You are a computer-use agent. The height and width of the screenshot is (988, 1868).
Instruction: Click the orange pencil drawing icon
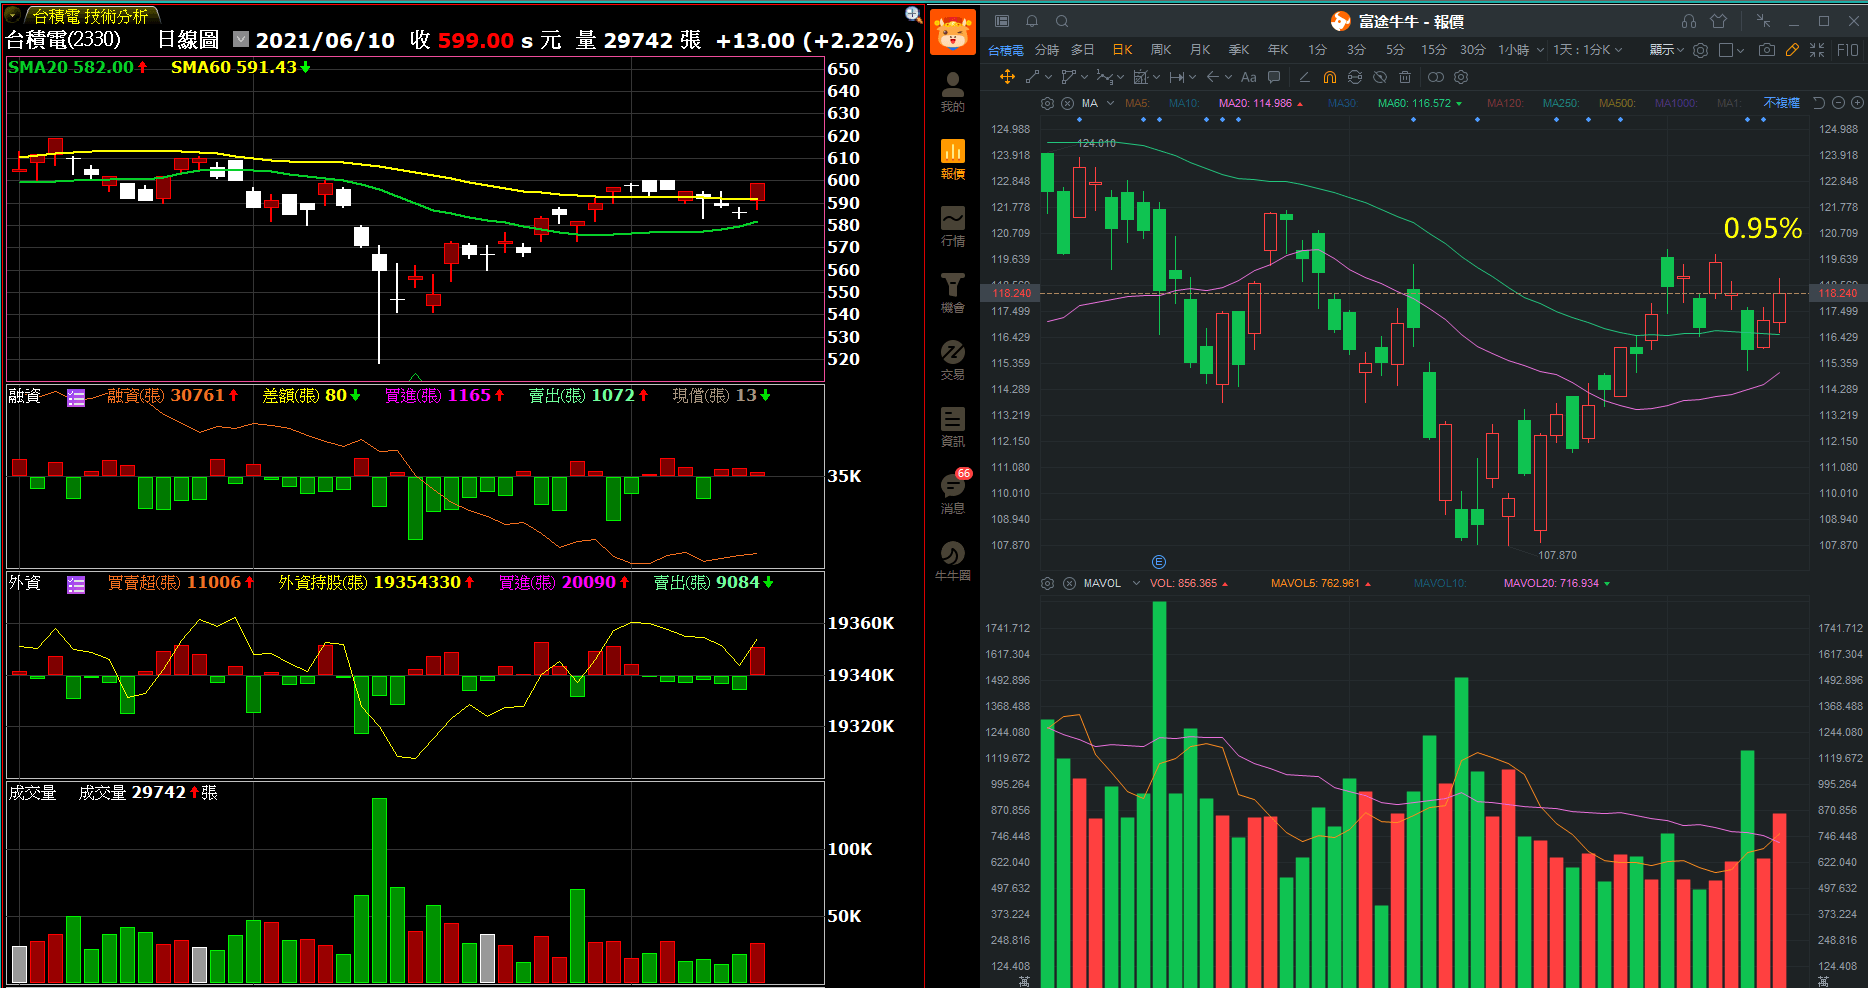coord(1792,50)
